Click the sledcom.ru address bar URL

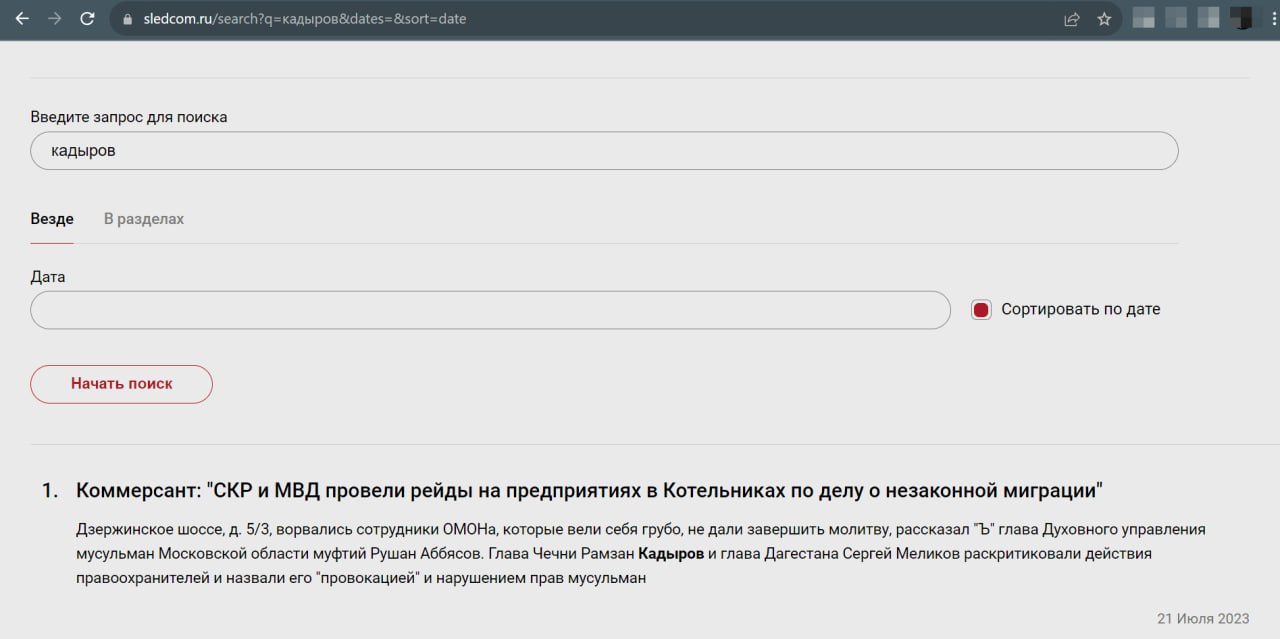(x=303, y=19)
